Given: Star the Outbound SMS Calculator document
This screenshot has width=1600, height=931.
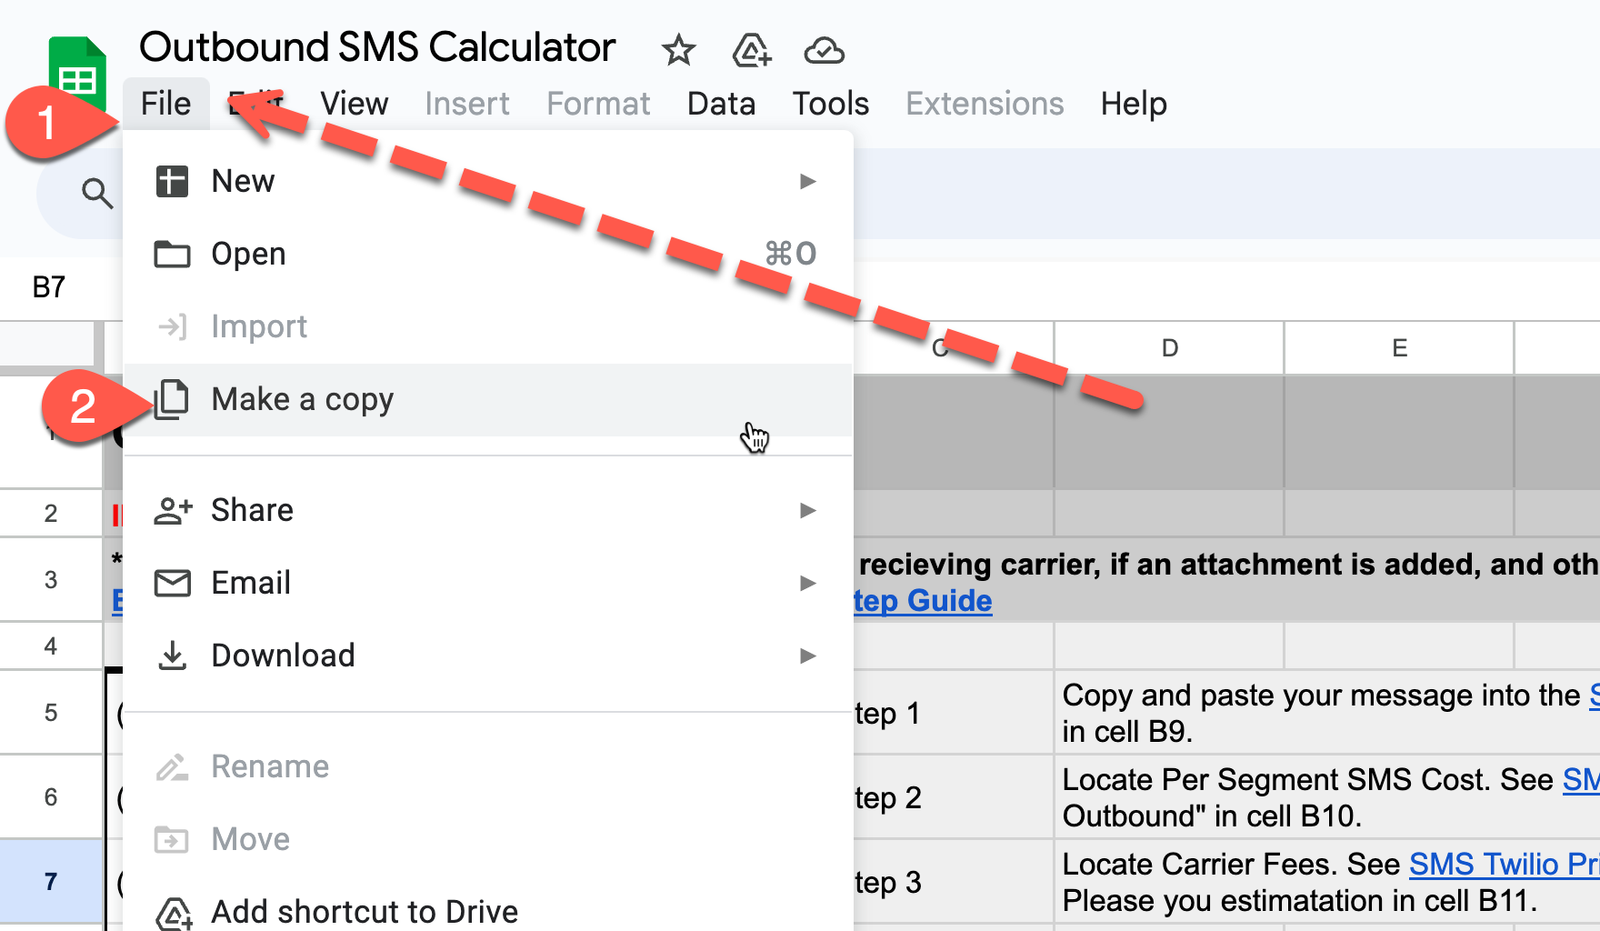Looking at the screenshot, I should point(678,50).
